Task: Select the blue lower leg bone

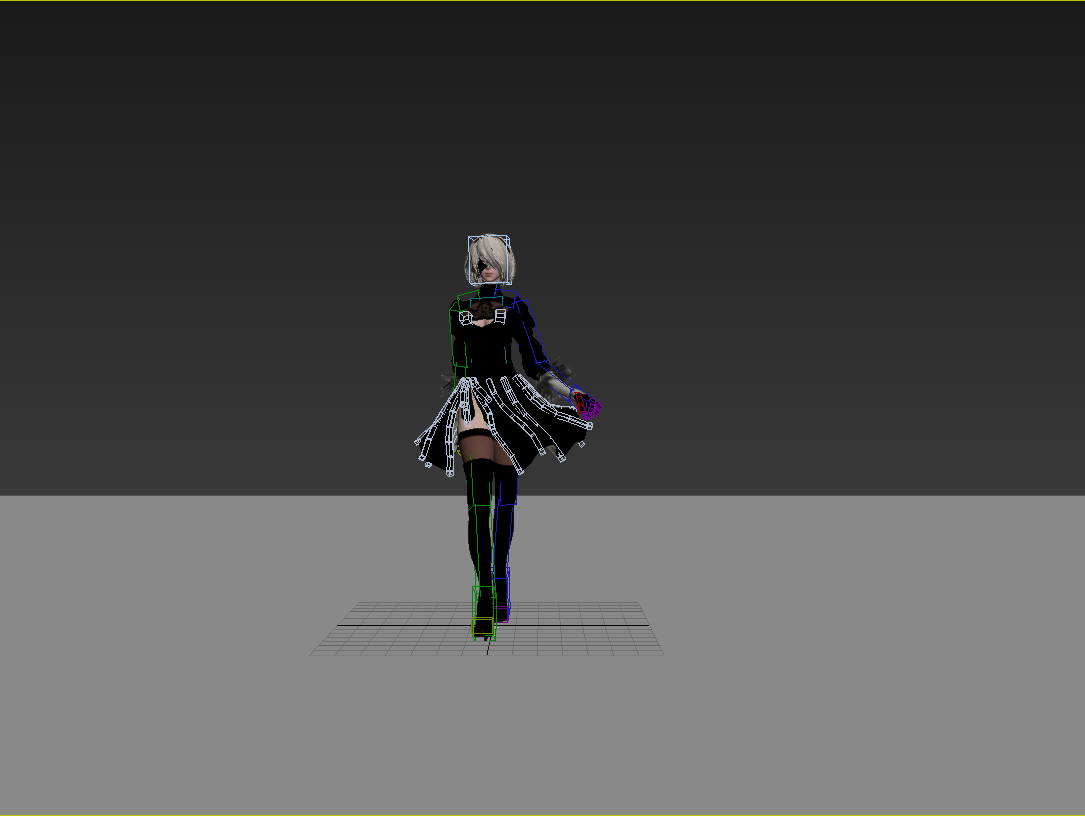Action: [504, 540]
